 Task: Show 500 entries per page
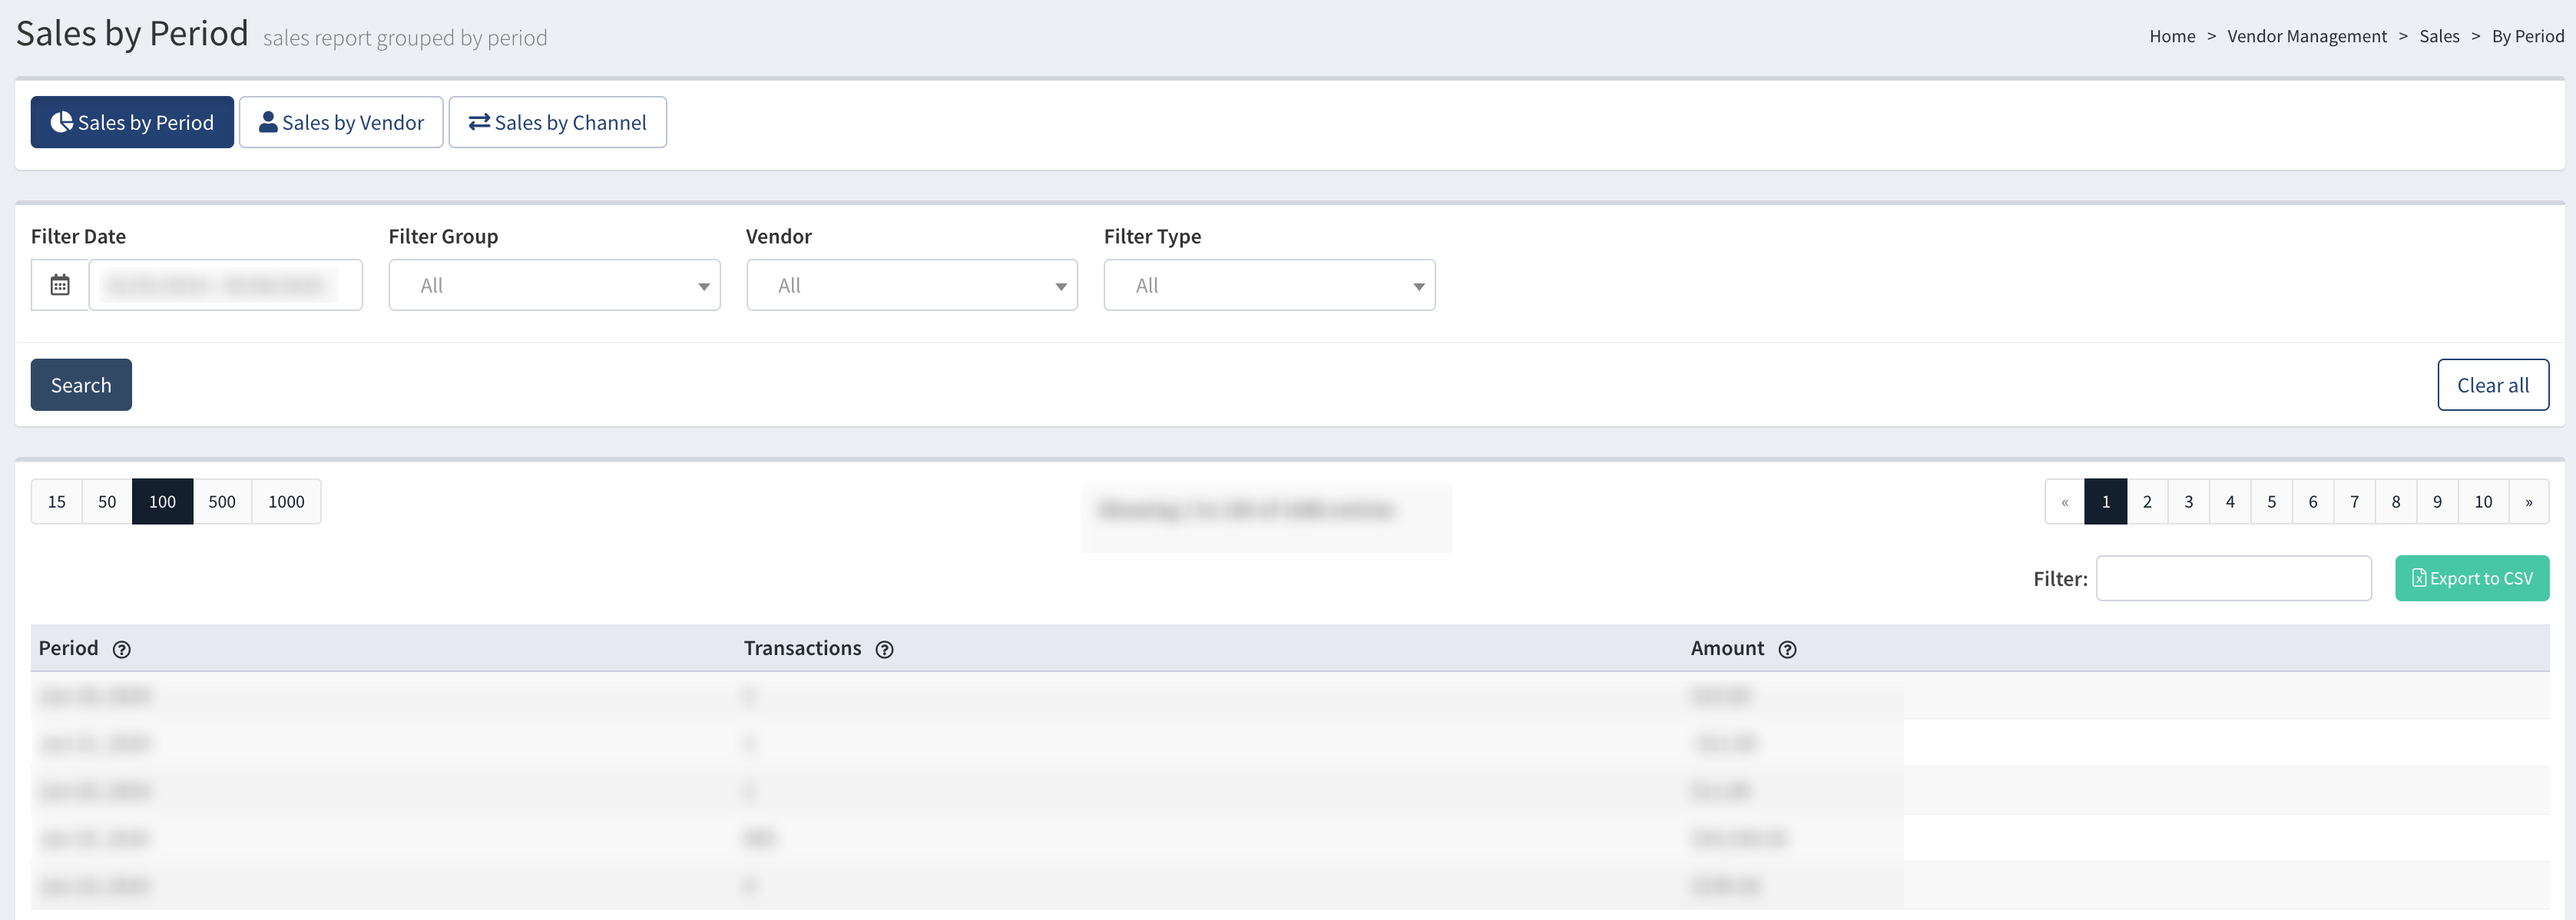(222, 502)
